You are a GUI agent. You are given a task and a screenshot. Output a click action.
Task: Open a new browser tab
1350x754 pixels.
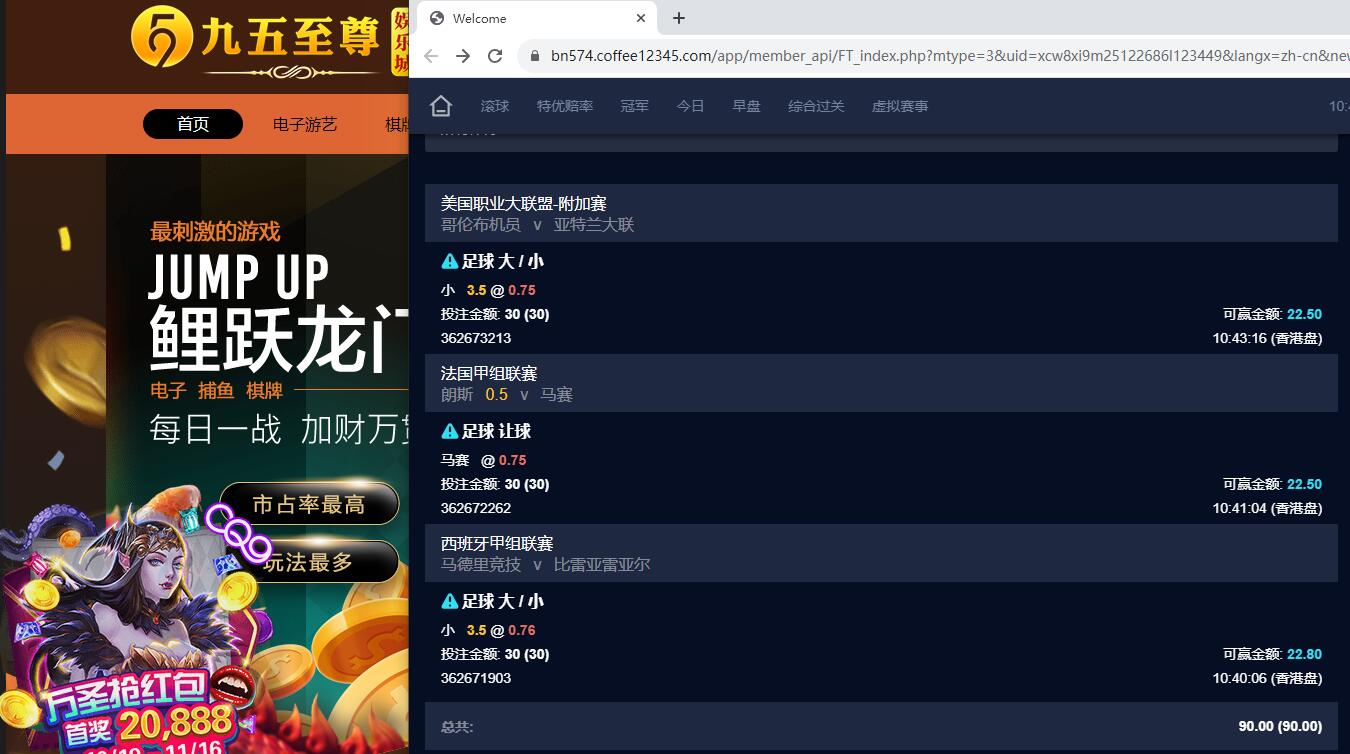(679, 18)
